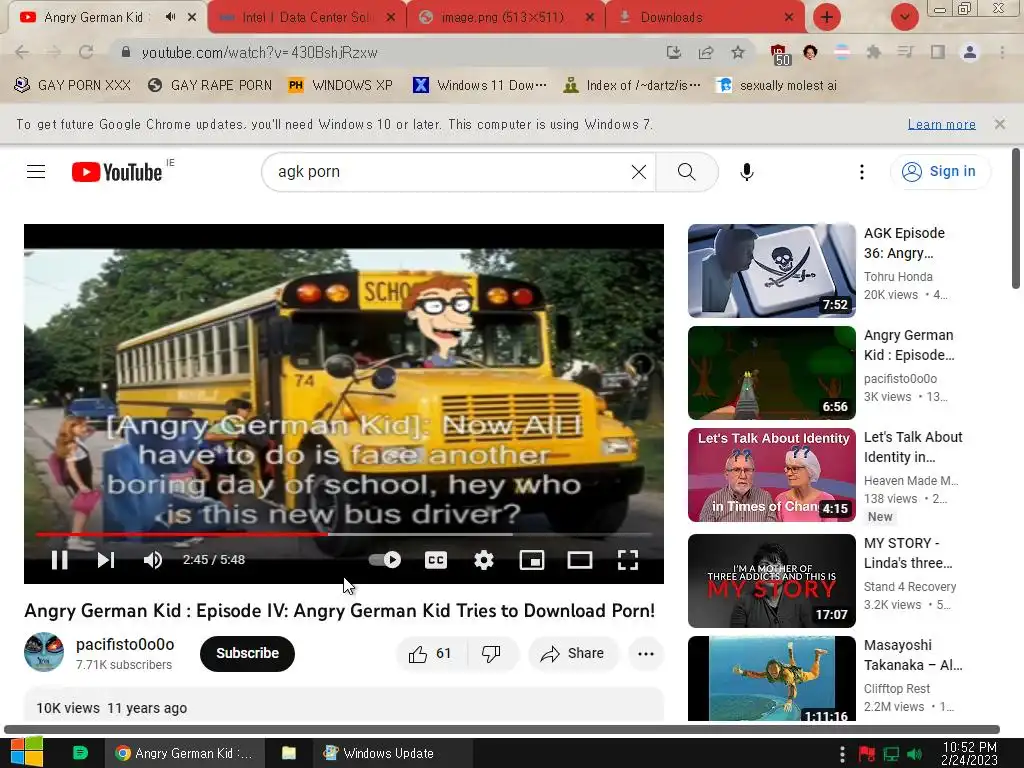
Task: Go back in browser history
Action: pos(22,52)
